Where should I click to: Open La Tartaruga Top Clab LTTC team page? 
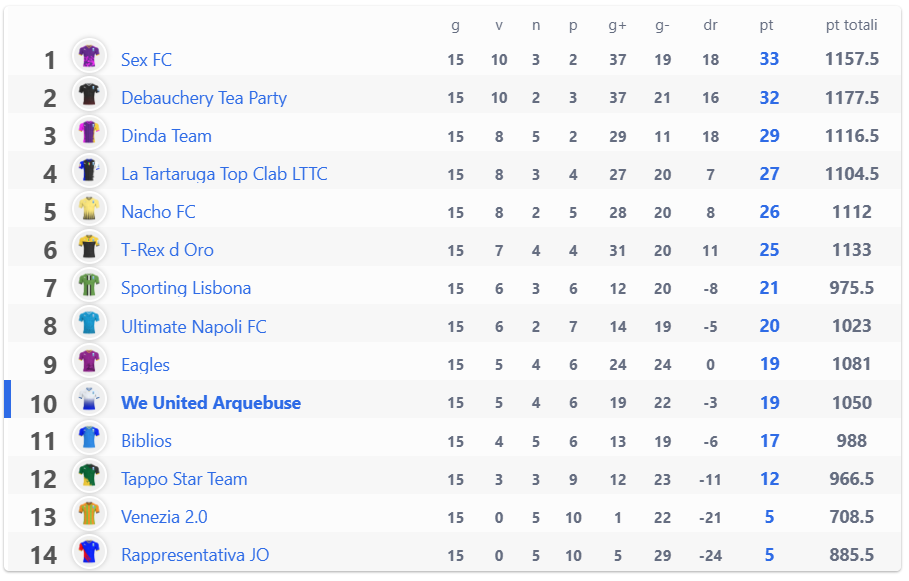pos(224,174)
